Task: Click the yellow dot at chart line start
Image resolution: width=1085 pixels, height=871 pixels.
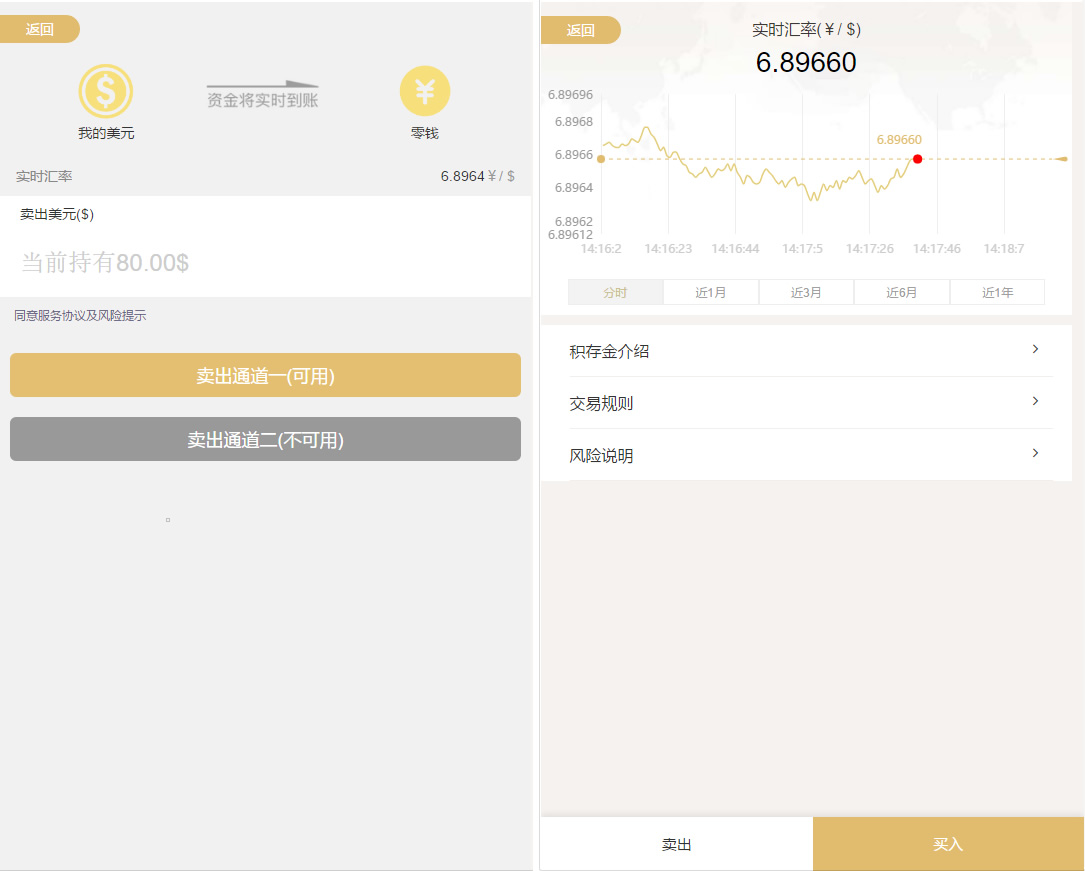Action: pyautogui.click(x=601, y=158)
